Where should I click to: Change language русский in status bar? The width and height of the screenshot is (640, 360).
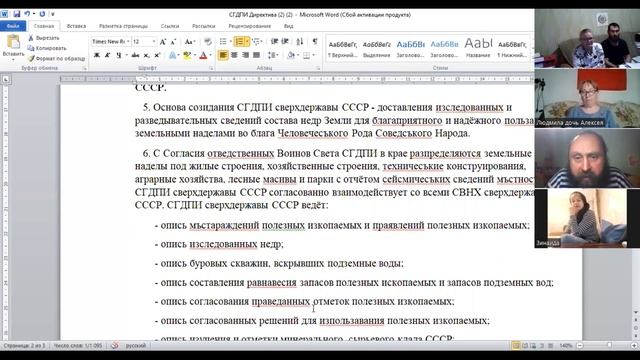(136, 346)
